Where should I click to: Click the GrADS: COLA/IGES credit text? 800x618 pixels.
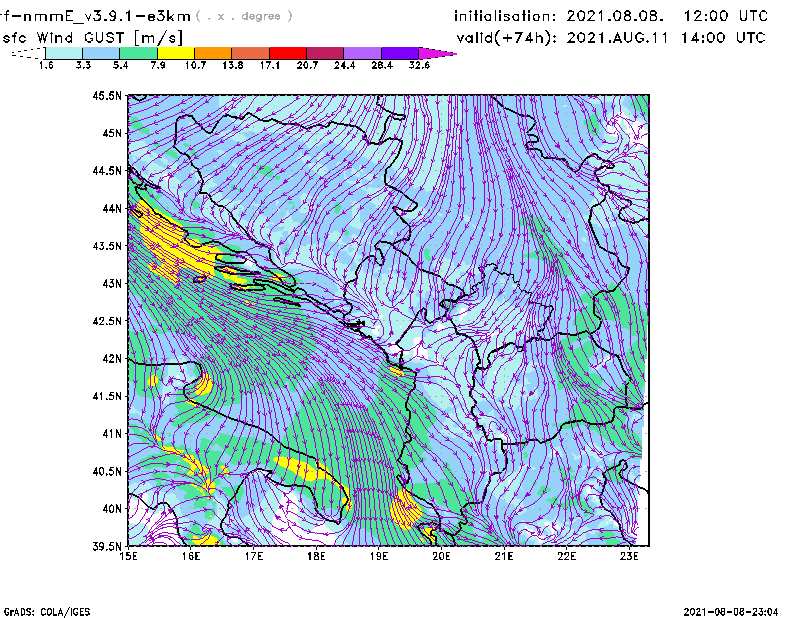[x=36, y=610]
